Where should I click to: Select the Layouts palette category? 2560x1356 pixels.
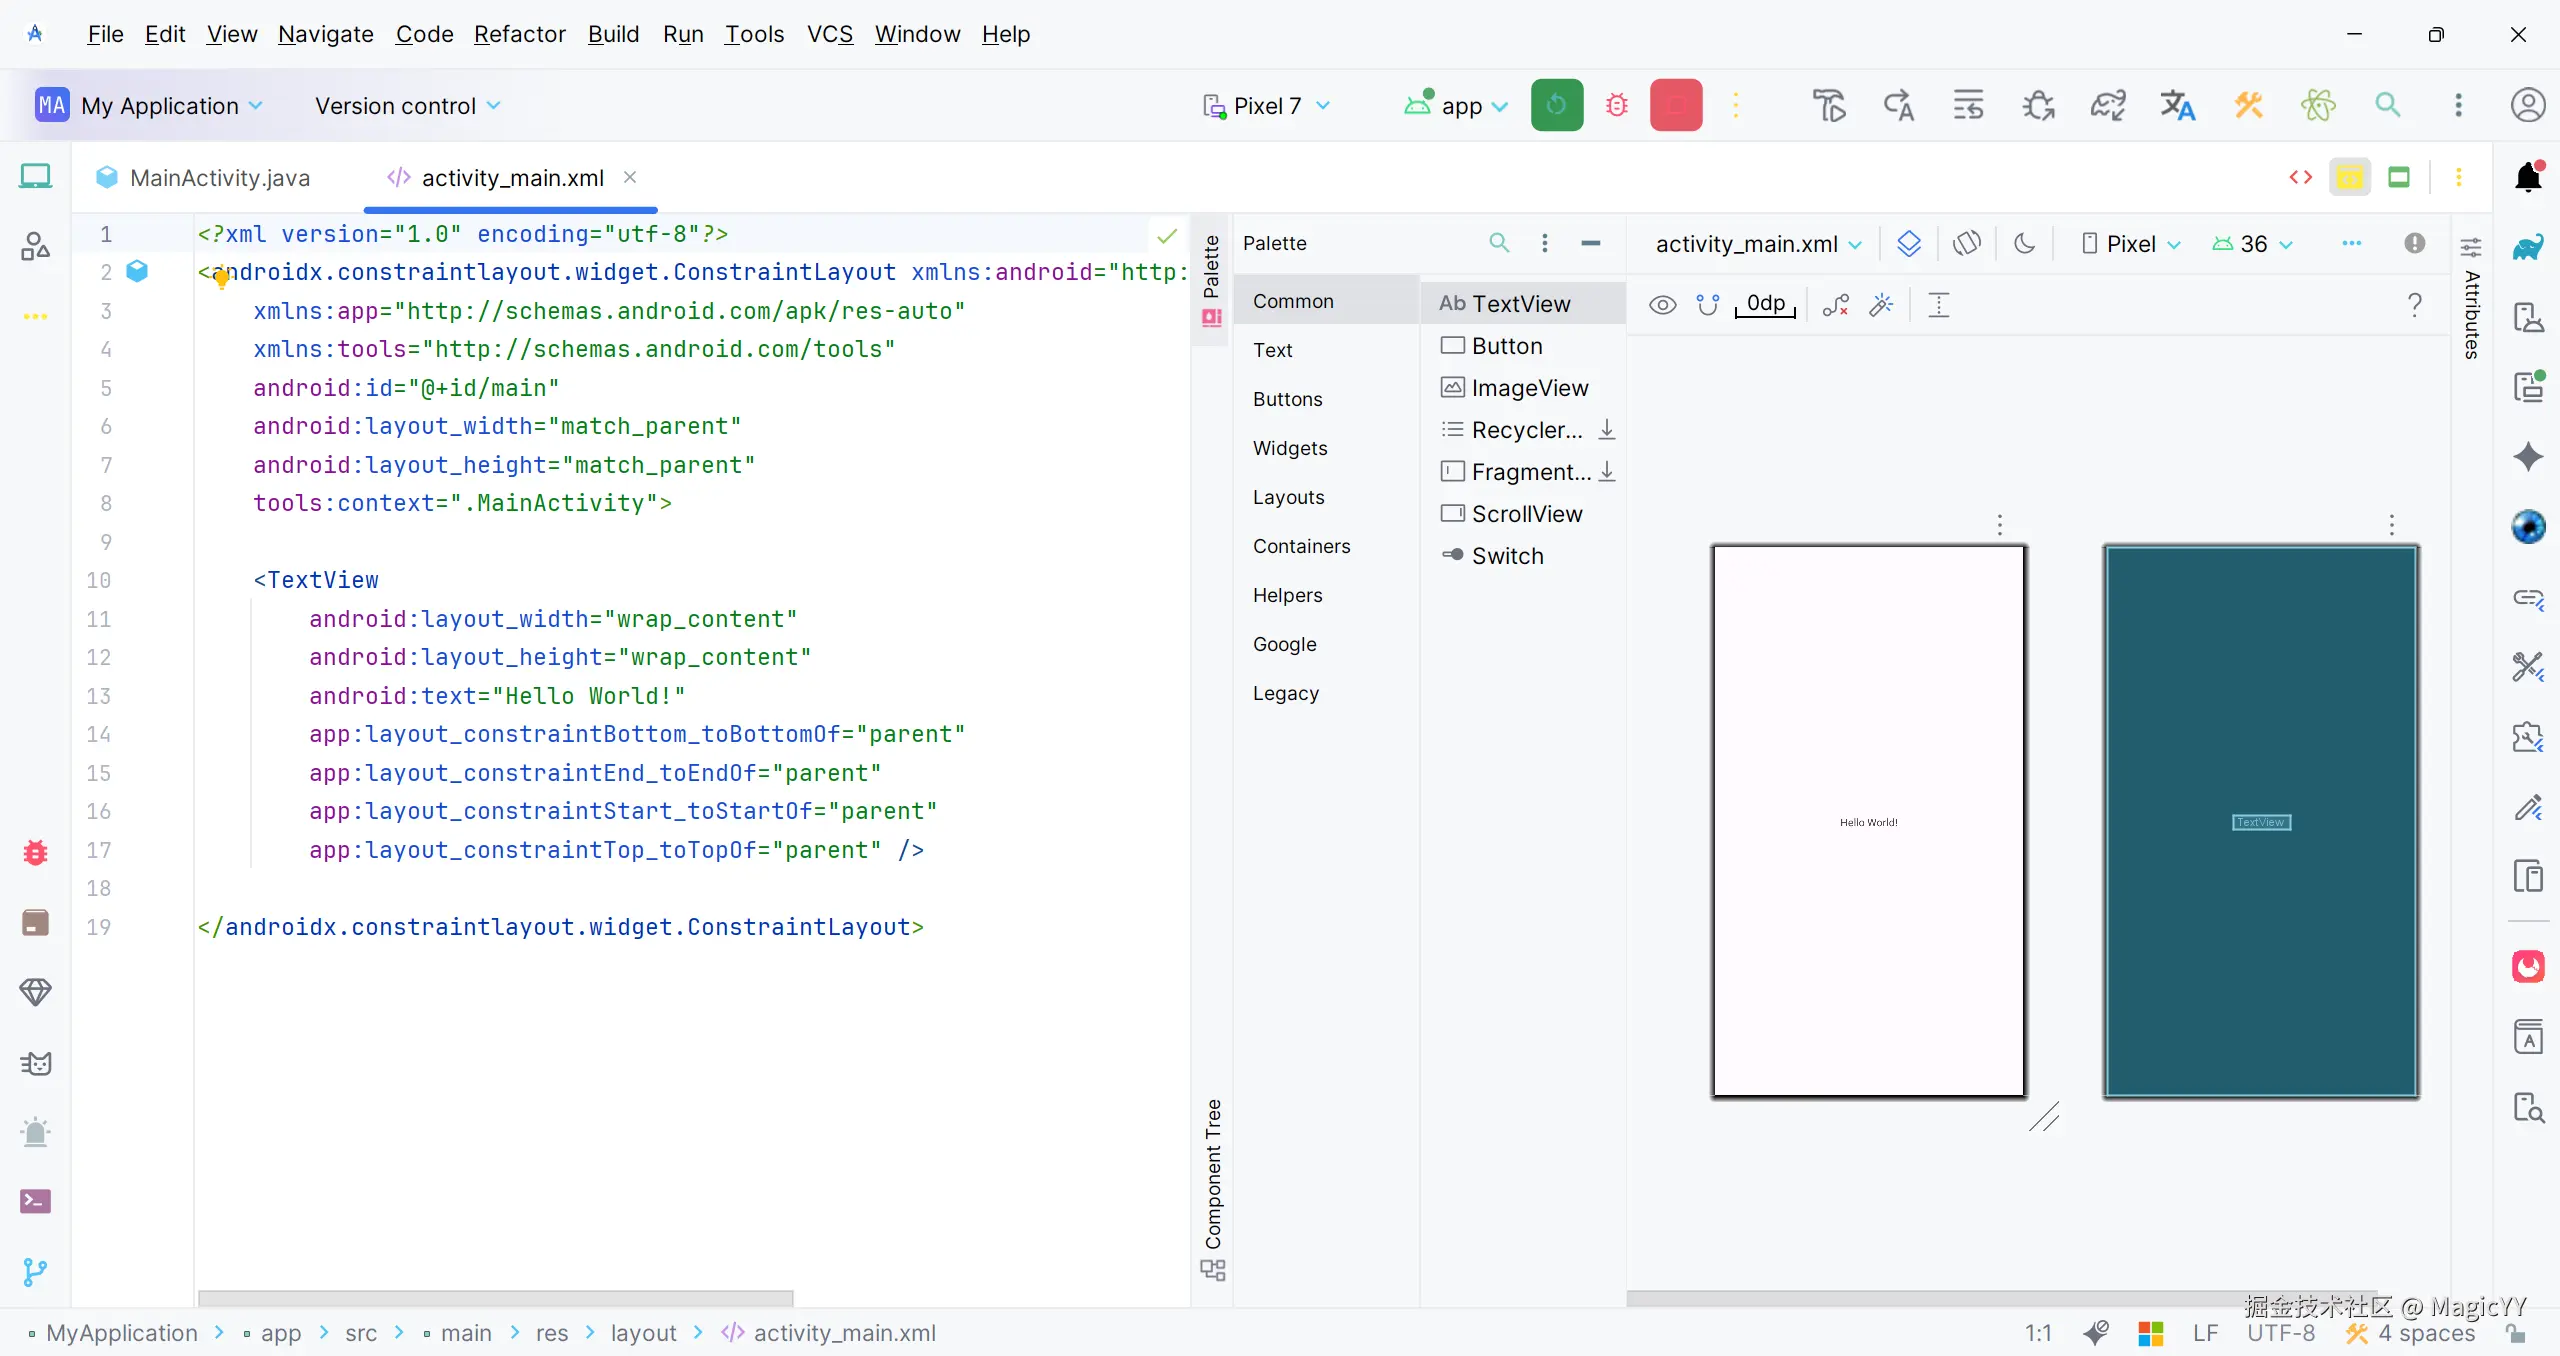coord(1288,497)
